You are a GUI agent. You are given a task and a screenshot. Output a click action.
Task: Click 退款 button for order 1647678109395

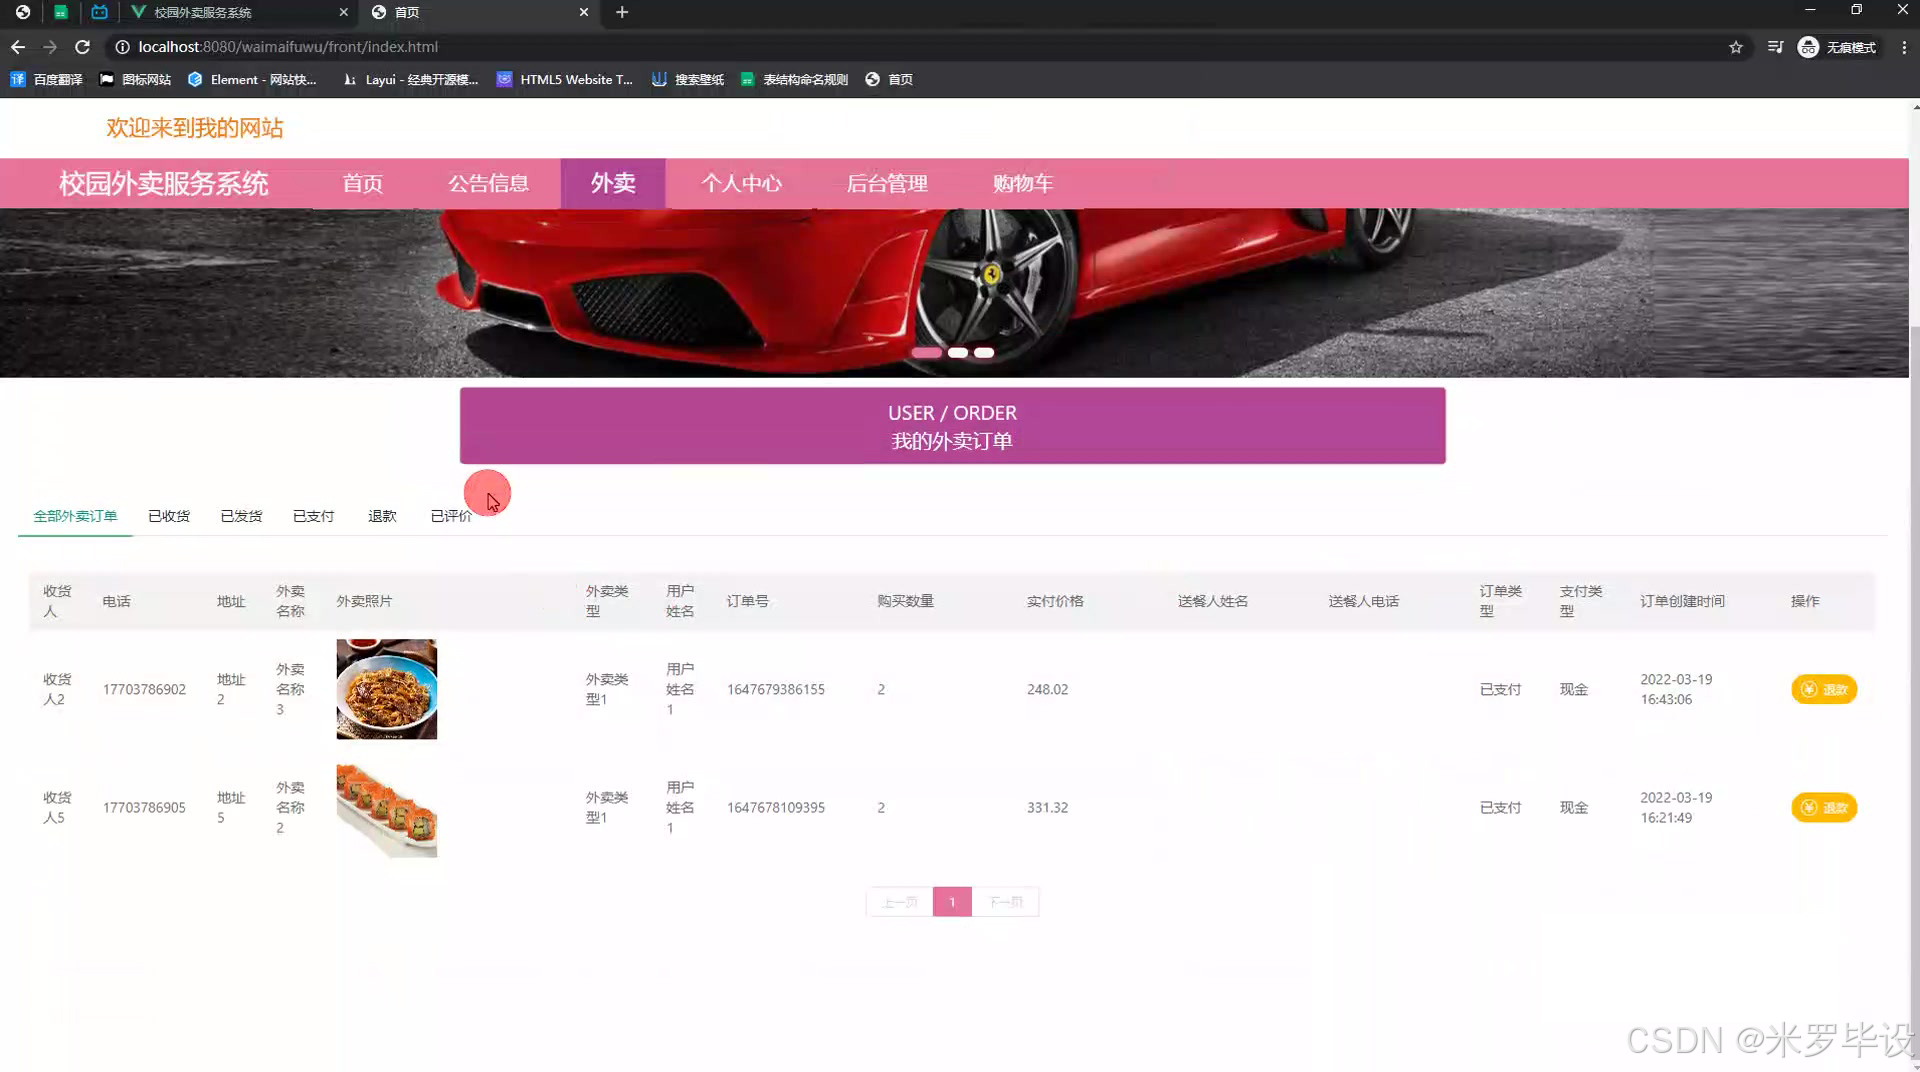click(x=1824, y=807)
